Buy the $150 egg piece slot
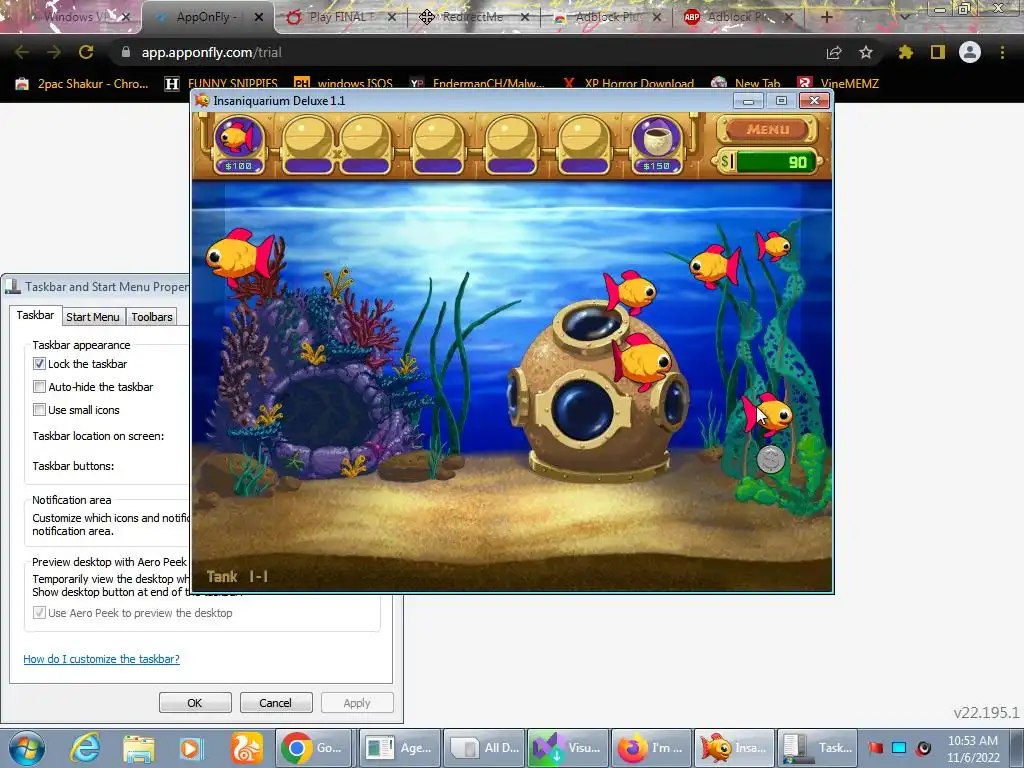The width and height of the screenshot is (1024, 768). click(x=656, y=144)
